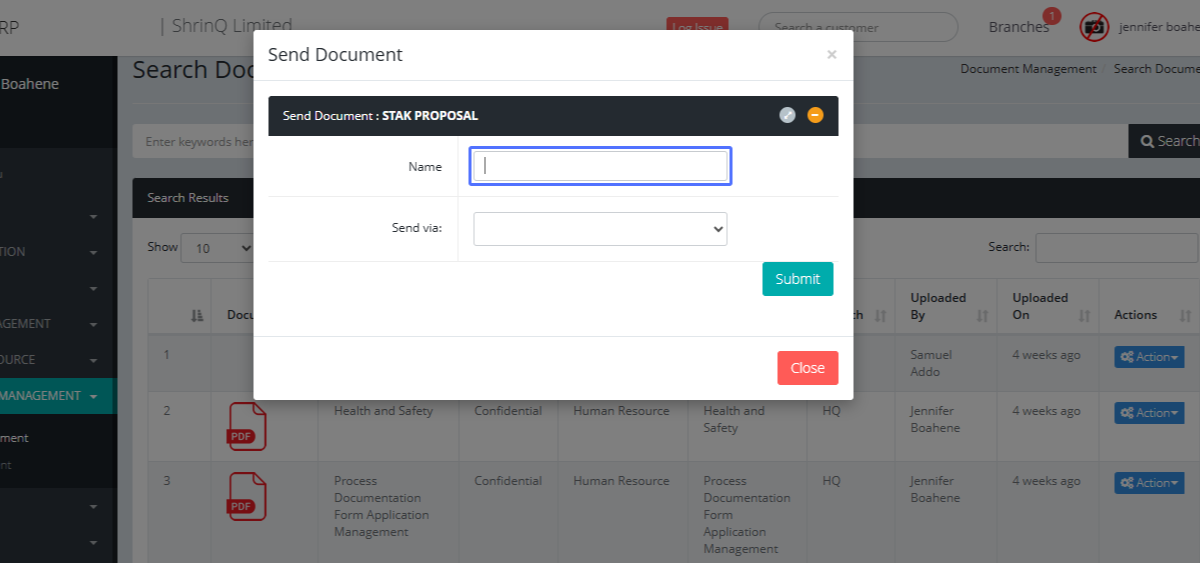
Task: Click Document Management breadcrumb link
Action: 1028,69
